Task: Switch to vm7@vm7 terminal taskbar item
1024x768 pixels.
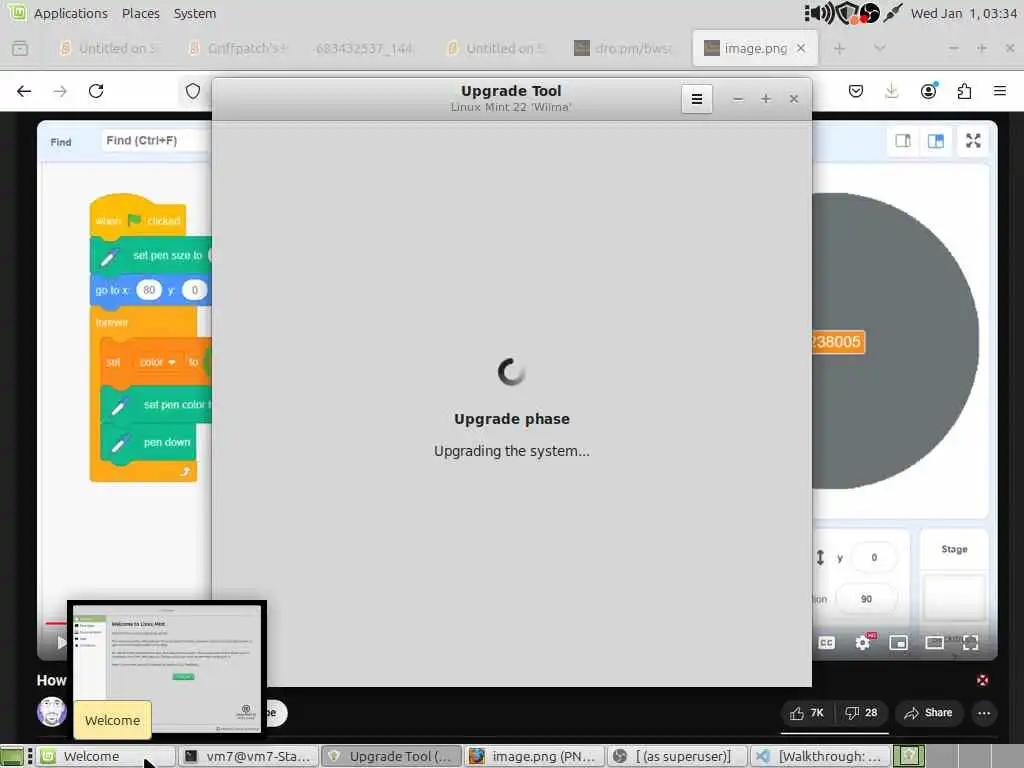Action: point(248,756)
